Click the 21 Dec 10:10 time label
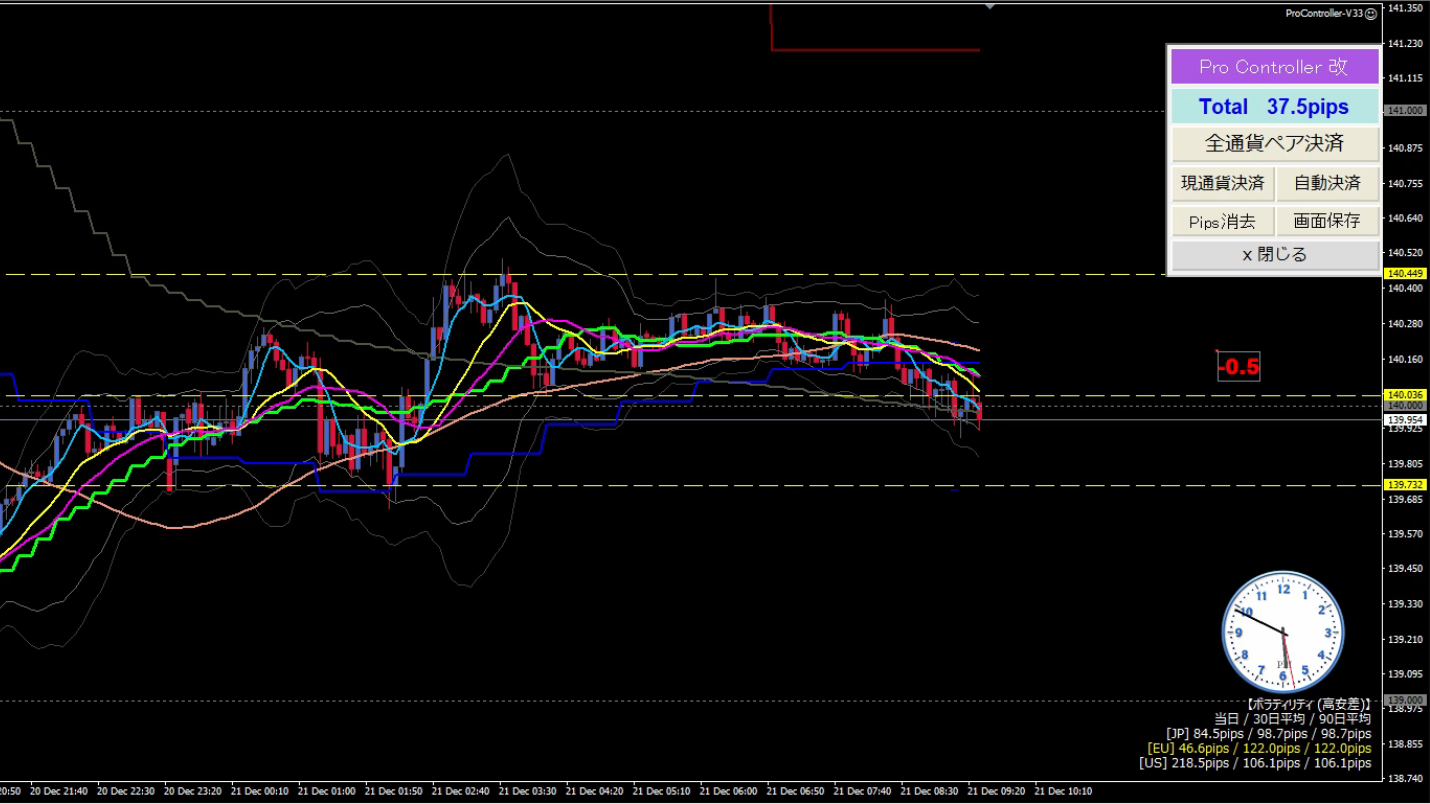 click(1064, 791)
